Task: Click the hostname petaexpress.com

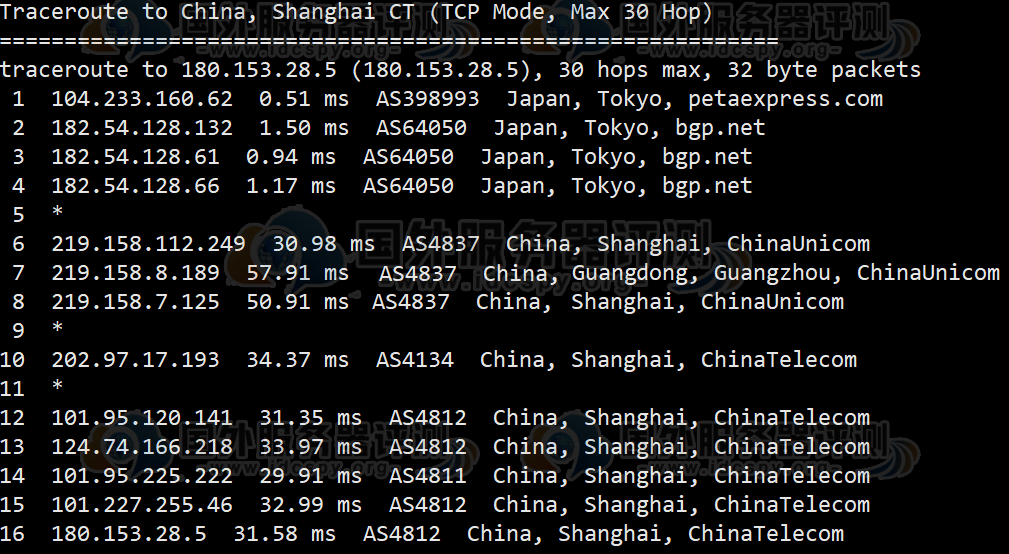Action: (785, 98)
